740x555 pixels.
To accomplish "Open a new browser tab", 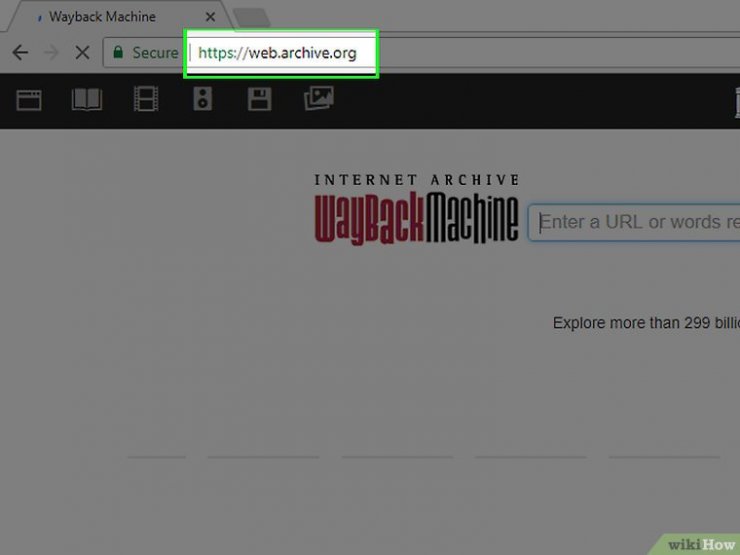I will [252, 18].
